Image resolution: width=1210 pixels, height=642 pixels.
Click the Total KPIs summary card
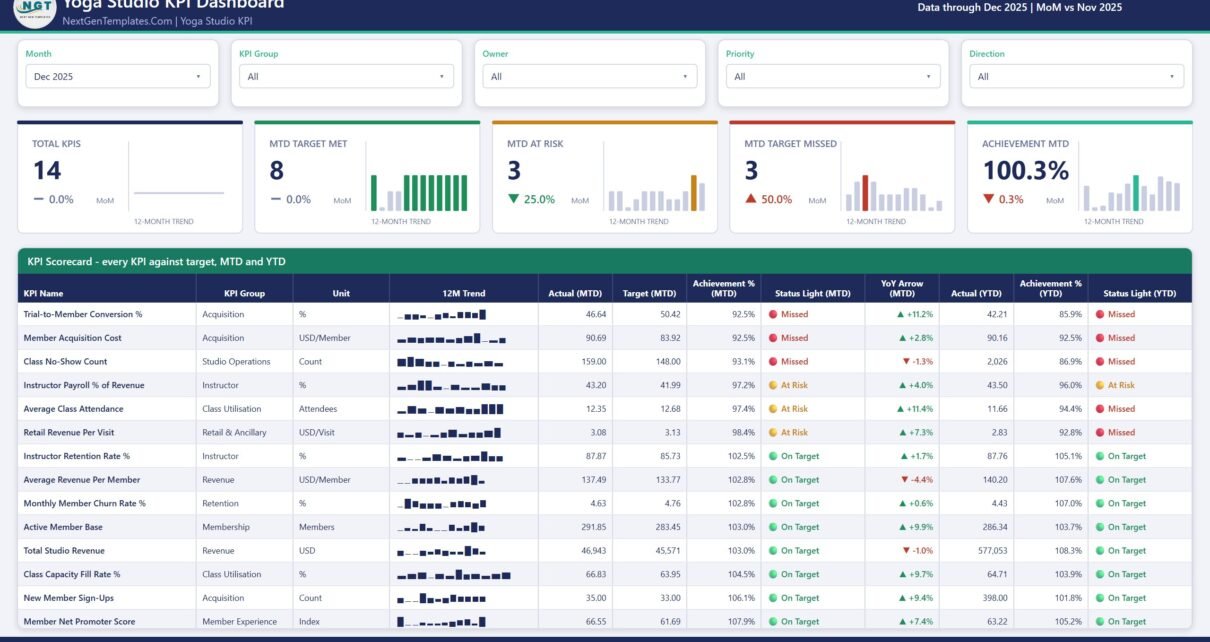130,178
